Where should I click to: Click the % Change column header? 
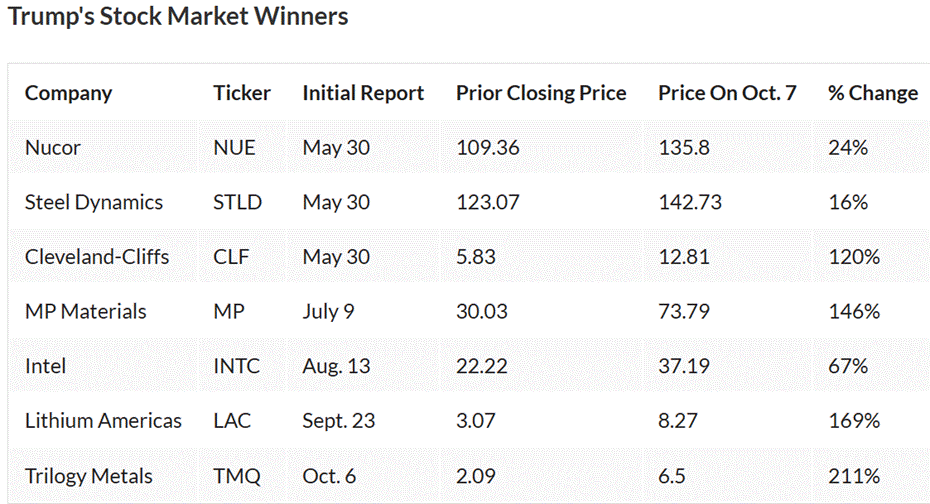click(x=872, y=93)
